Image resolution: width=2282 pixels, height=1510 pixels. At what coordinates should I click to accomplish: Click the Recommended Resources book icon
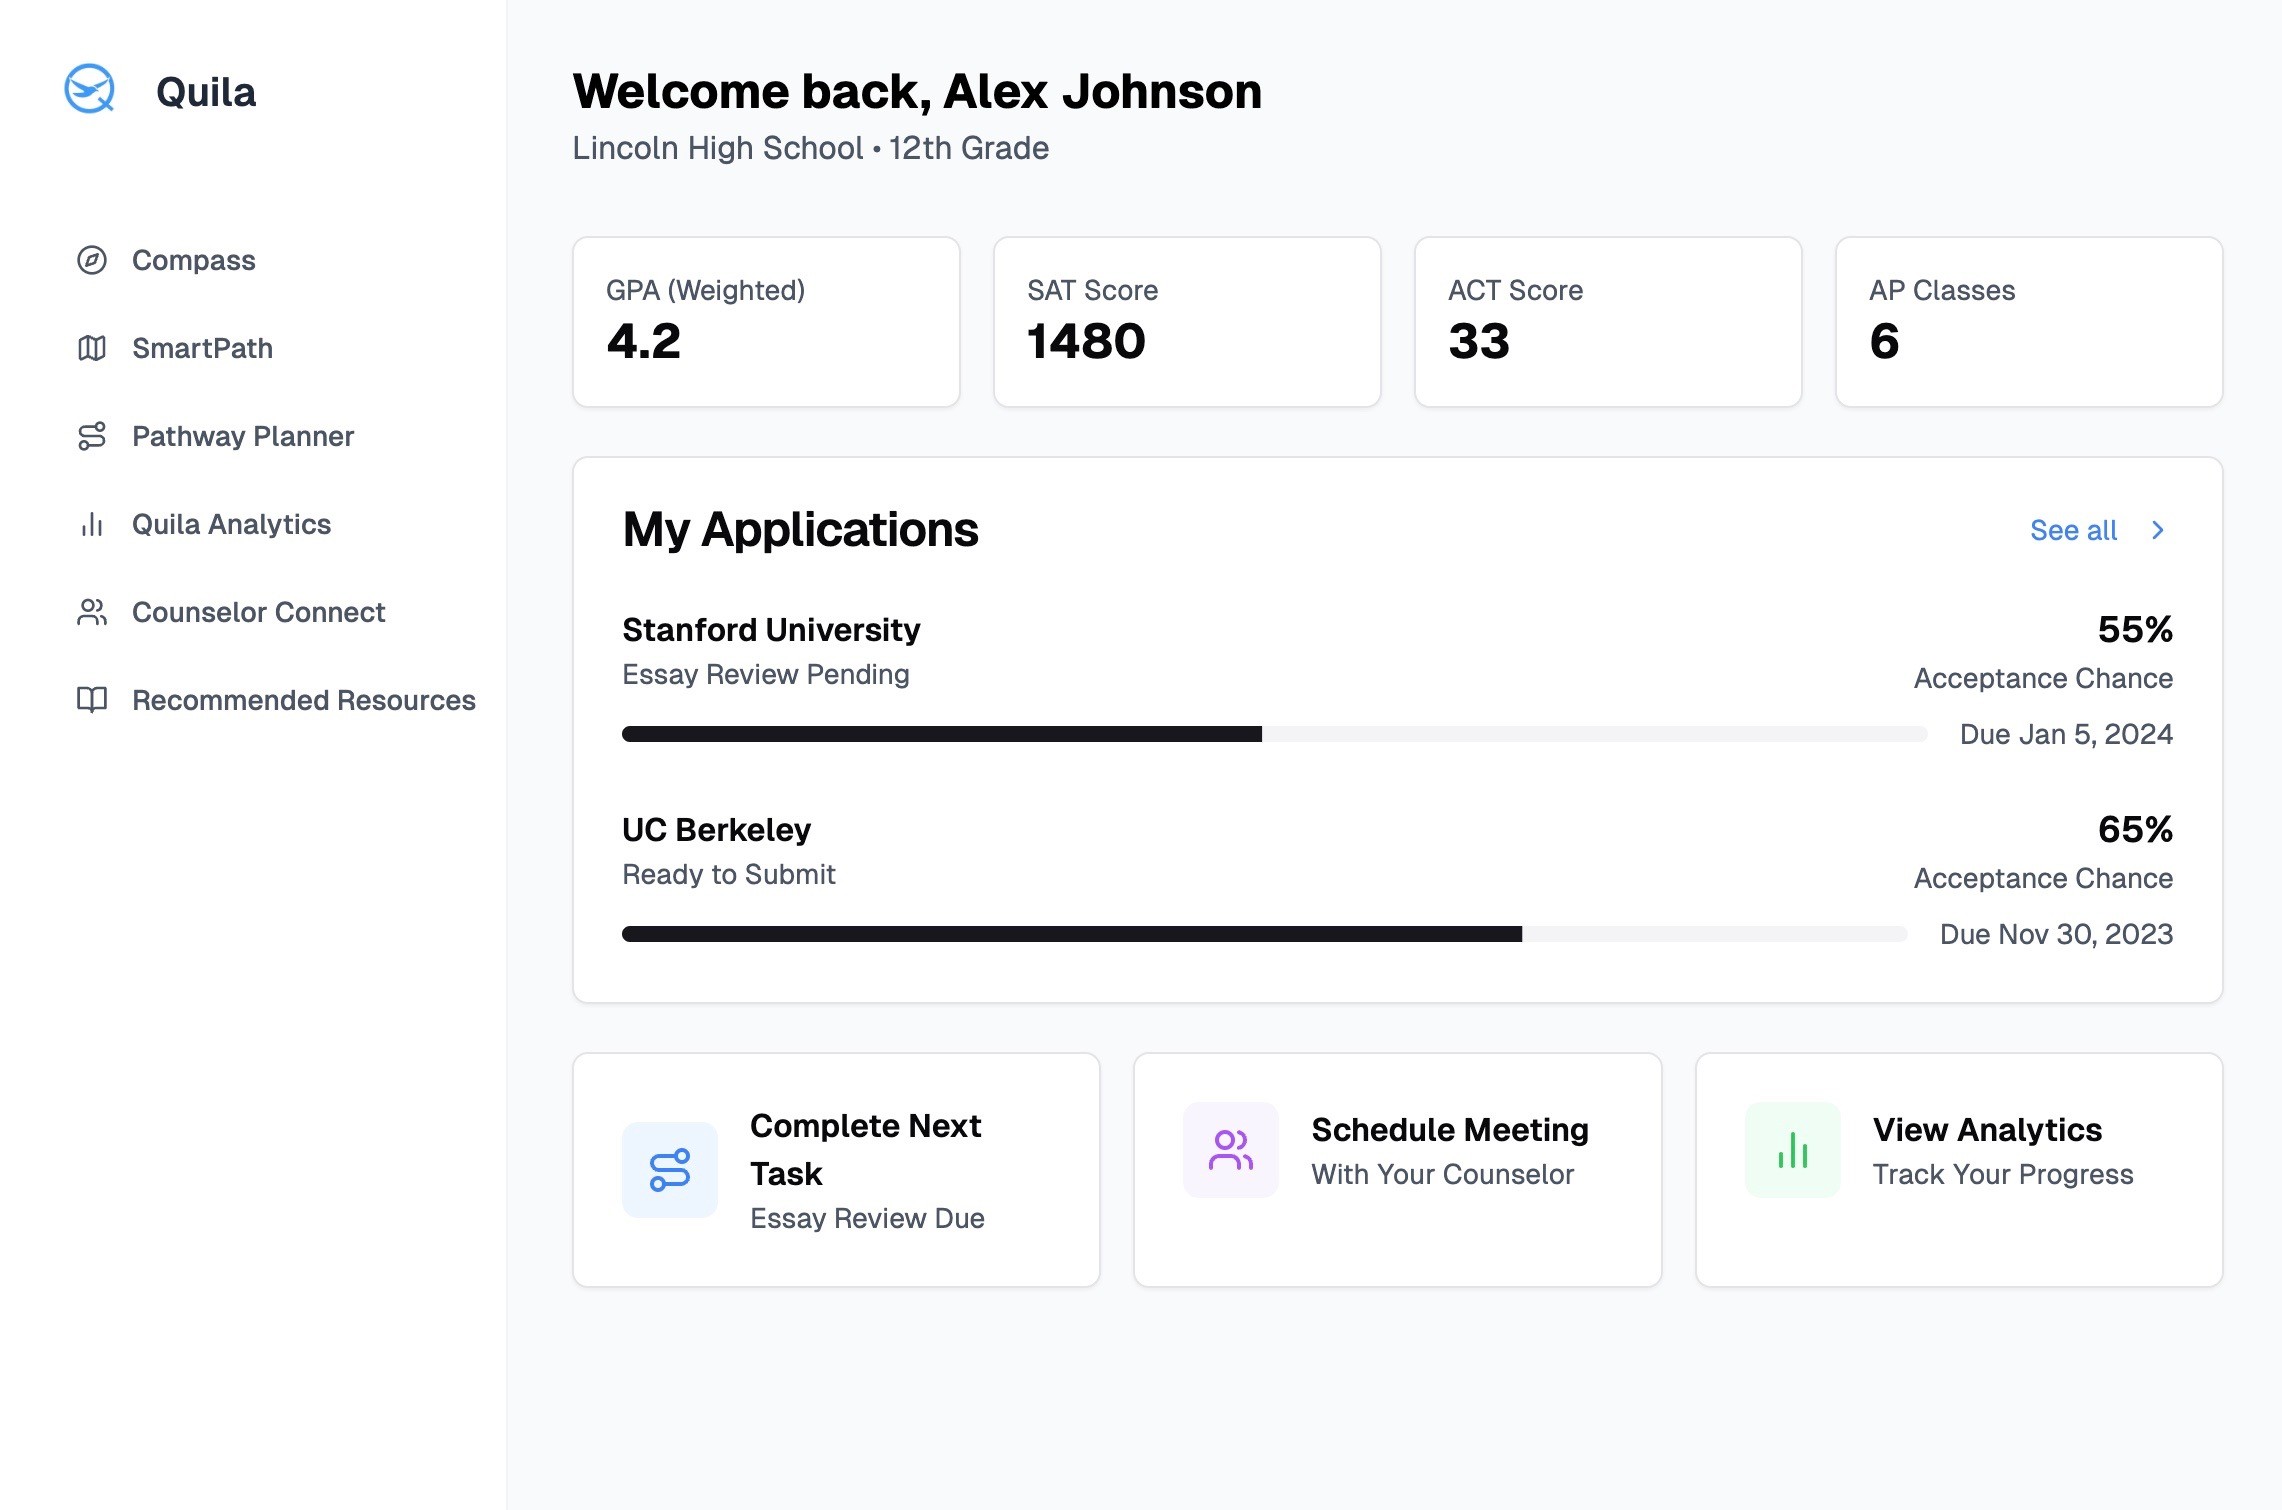(x=92, y=700)
